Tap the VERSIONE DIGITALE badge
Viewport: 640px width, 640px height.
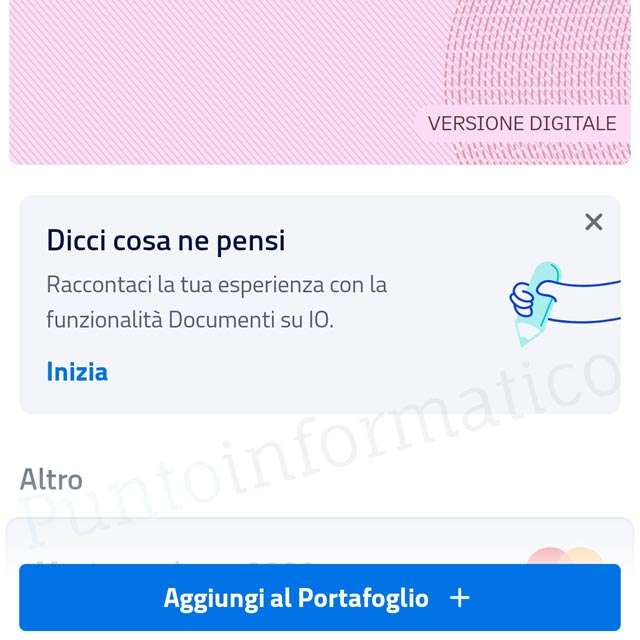pos(522,124)
